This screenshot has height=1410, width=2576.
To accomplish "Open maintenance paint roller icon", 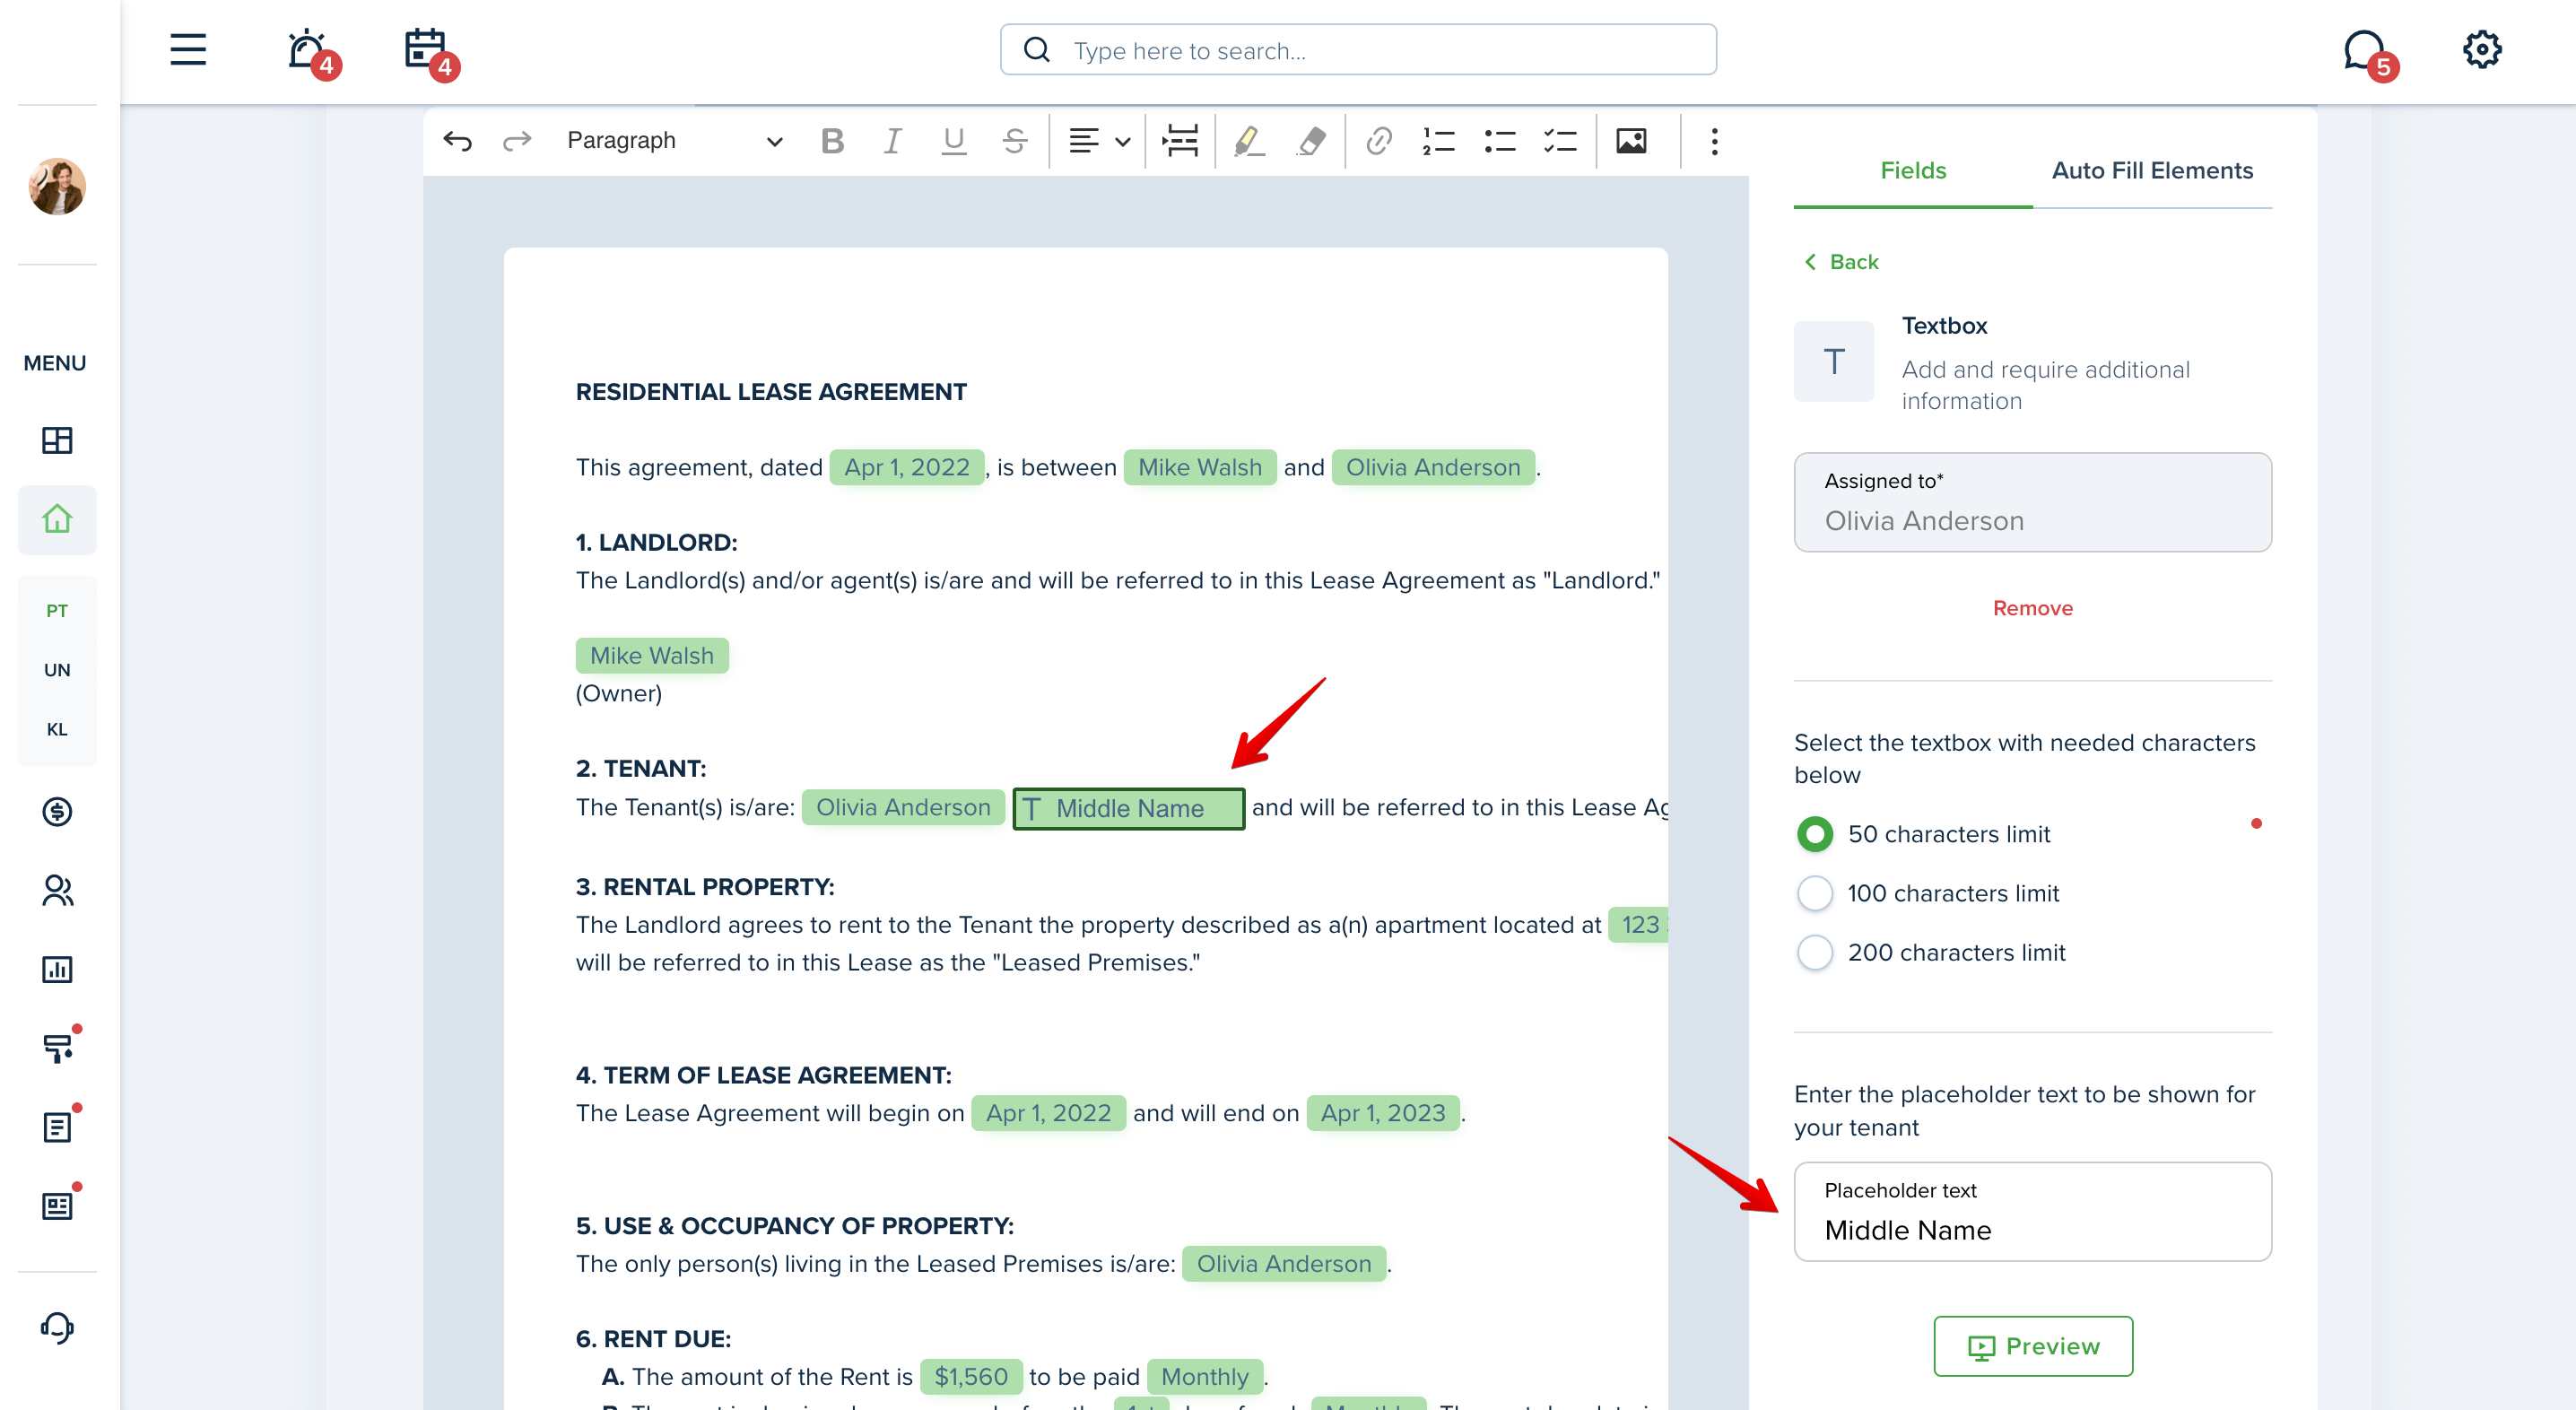I will (57, 1047).
